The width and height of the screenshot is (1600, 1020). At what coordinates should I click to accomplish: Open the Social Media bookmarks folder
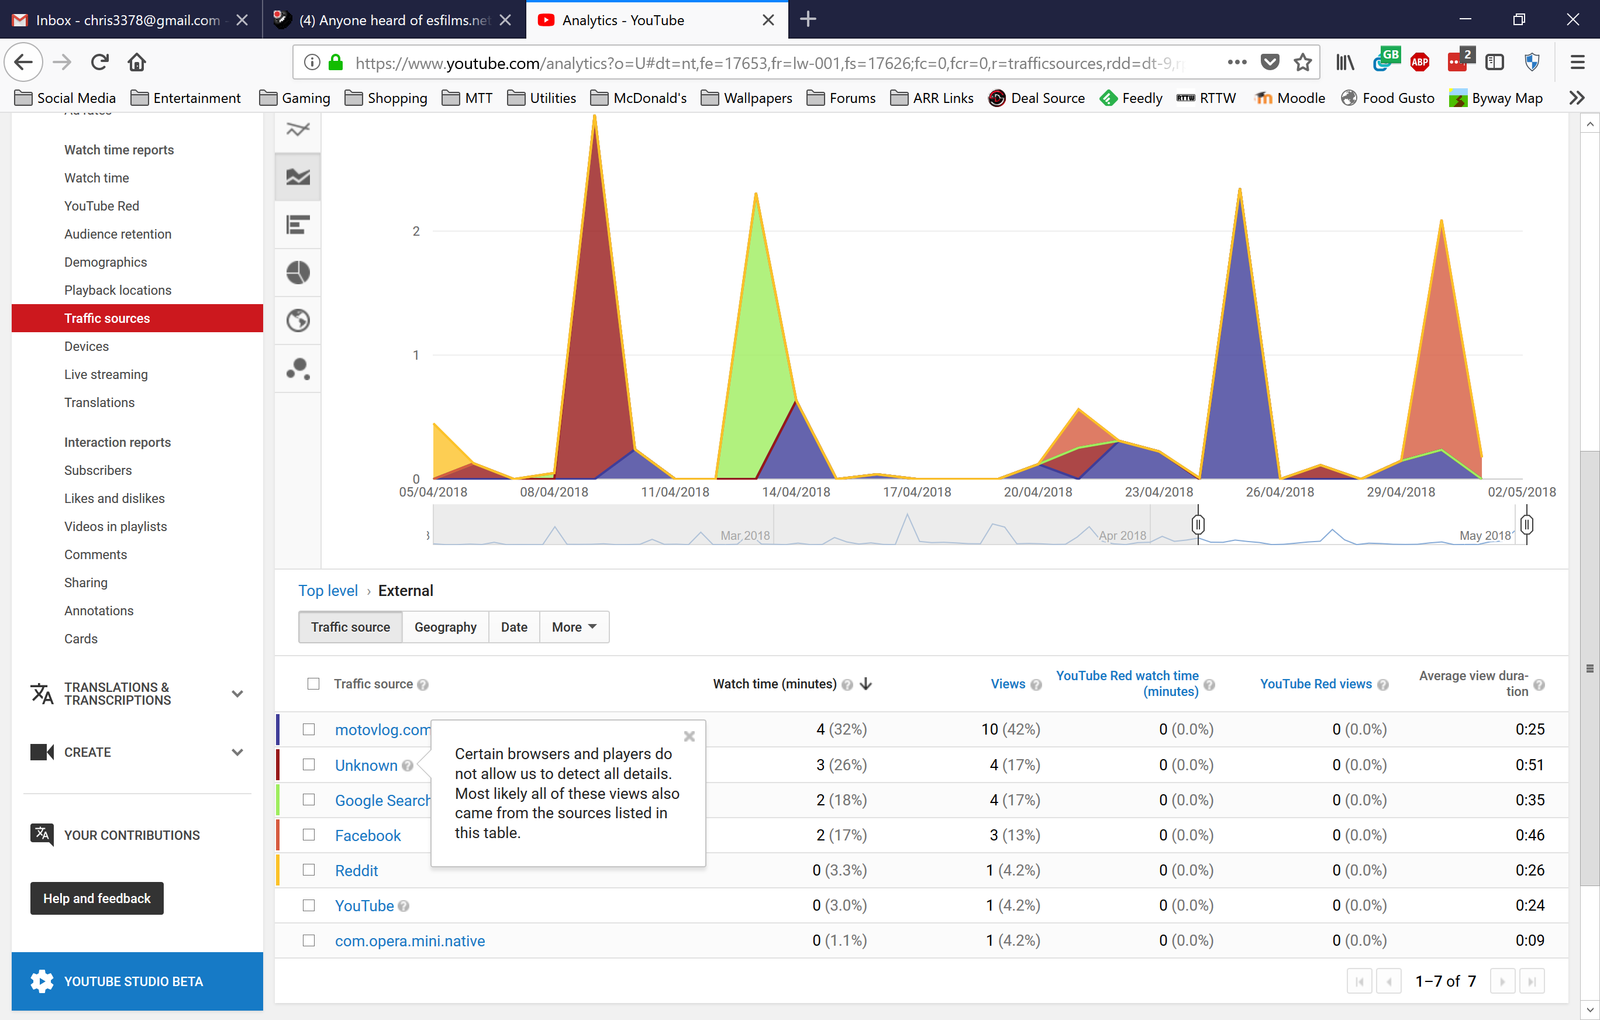65,98
